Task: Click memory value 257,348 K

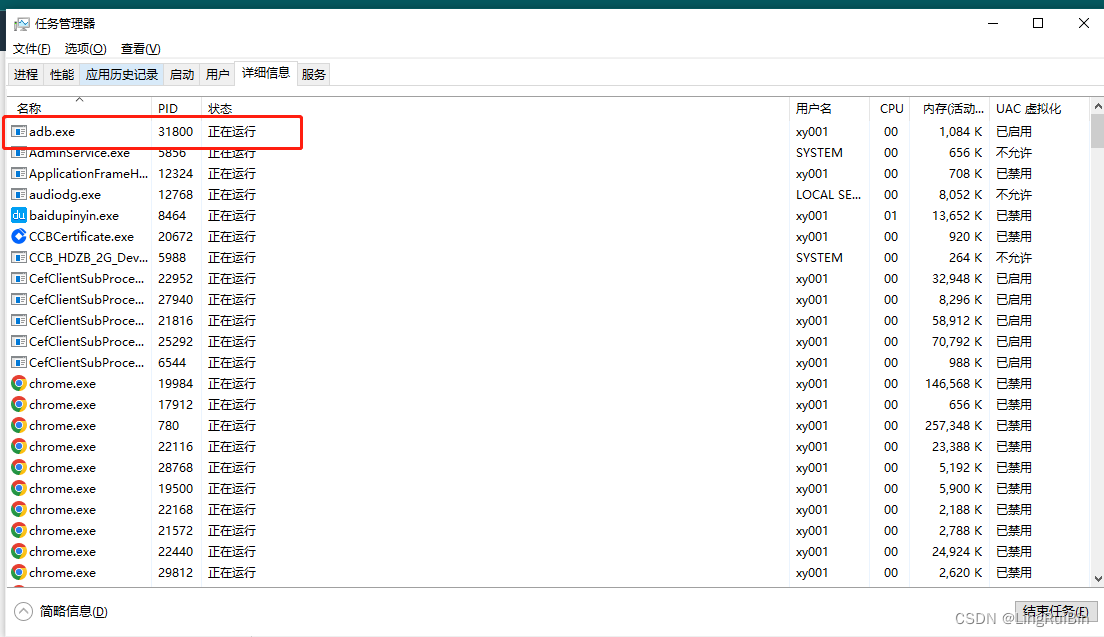Action: 953,426
